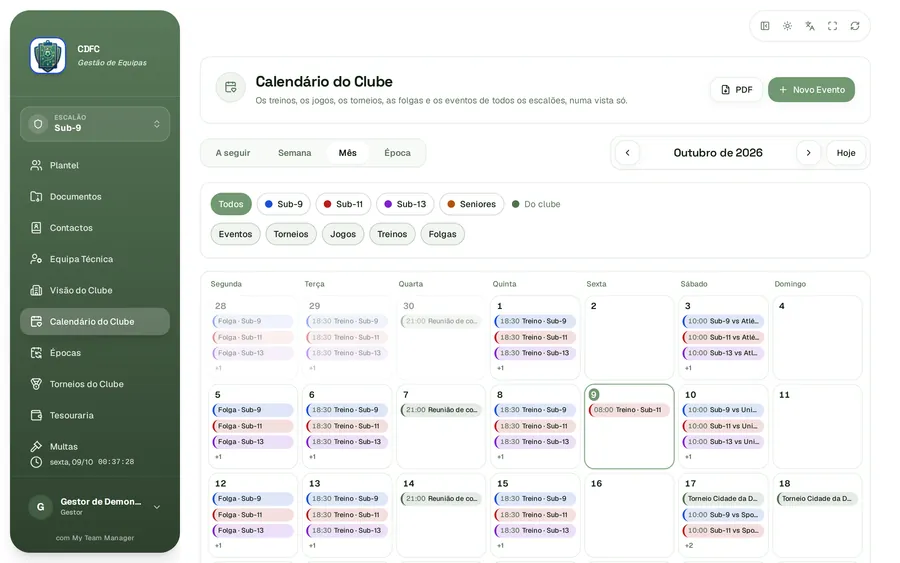
Task: Click the Multas gavel icon
Action: point(36,446)
